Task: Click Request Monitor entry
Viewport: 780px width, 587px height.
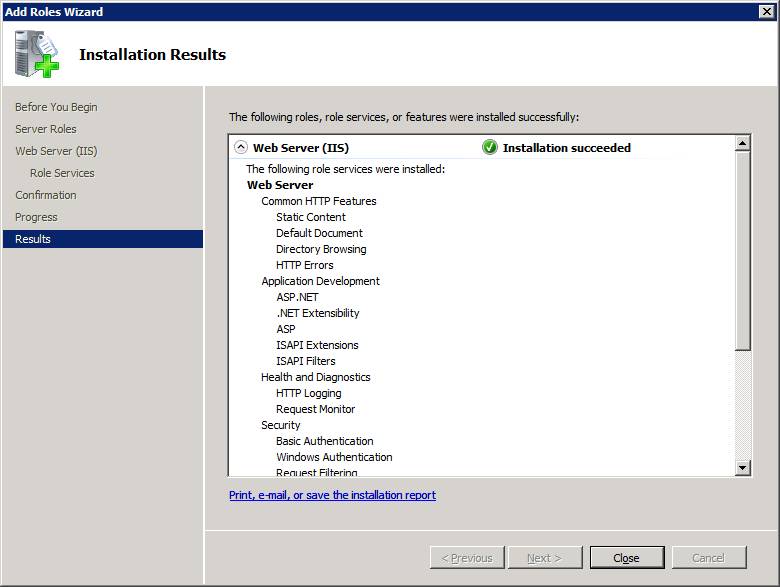Action: (315, 409)
